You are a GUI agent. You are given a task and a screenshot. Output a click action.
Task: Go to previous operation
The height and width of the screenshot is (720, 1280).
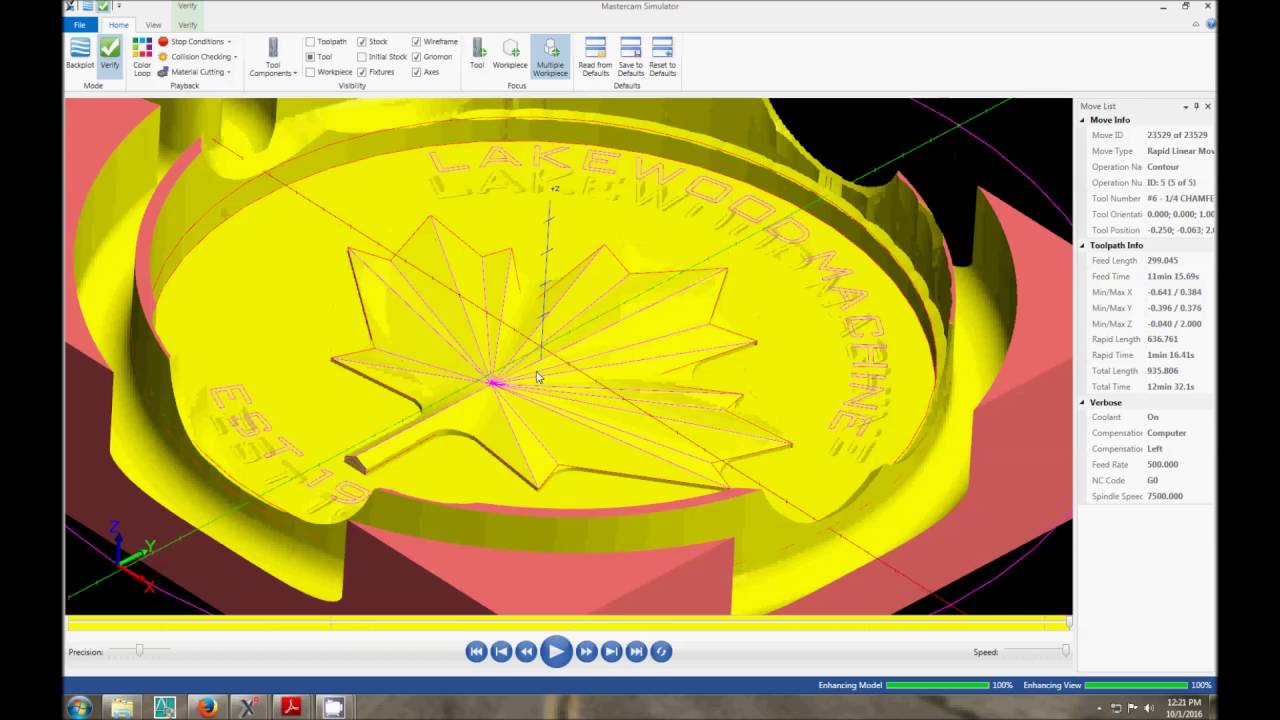point(501,651)
